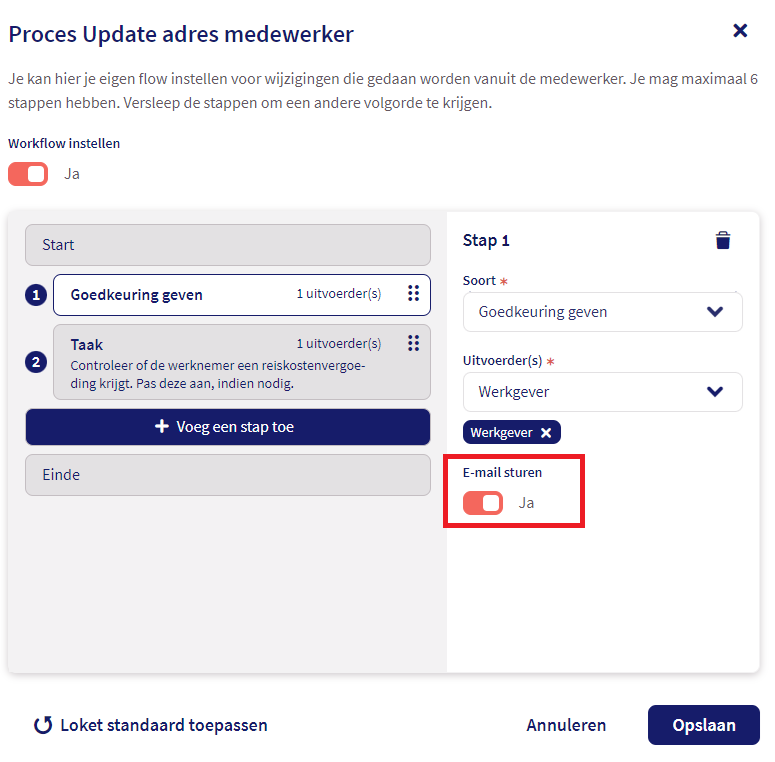Open the Uitvoerder(s) dropdown
Viewport: 775px width, 762px height.
click(x=603, y=392)
